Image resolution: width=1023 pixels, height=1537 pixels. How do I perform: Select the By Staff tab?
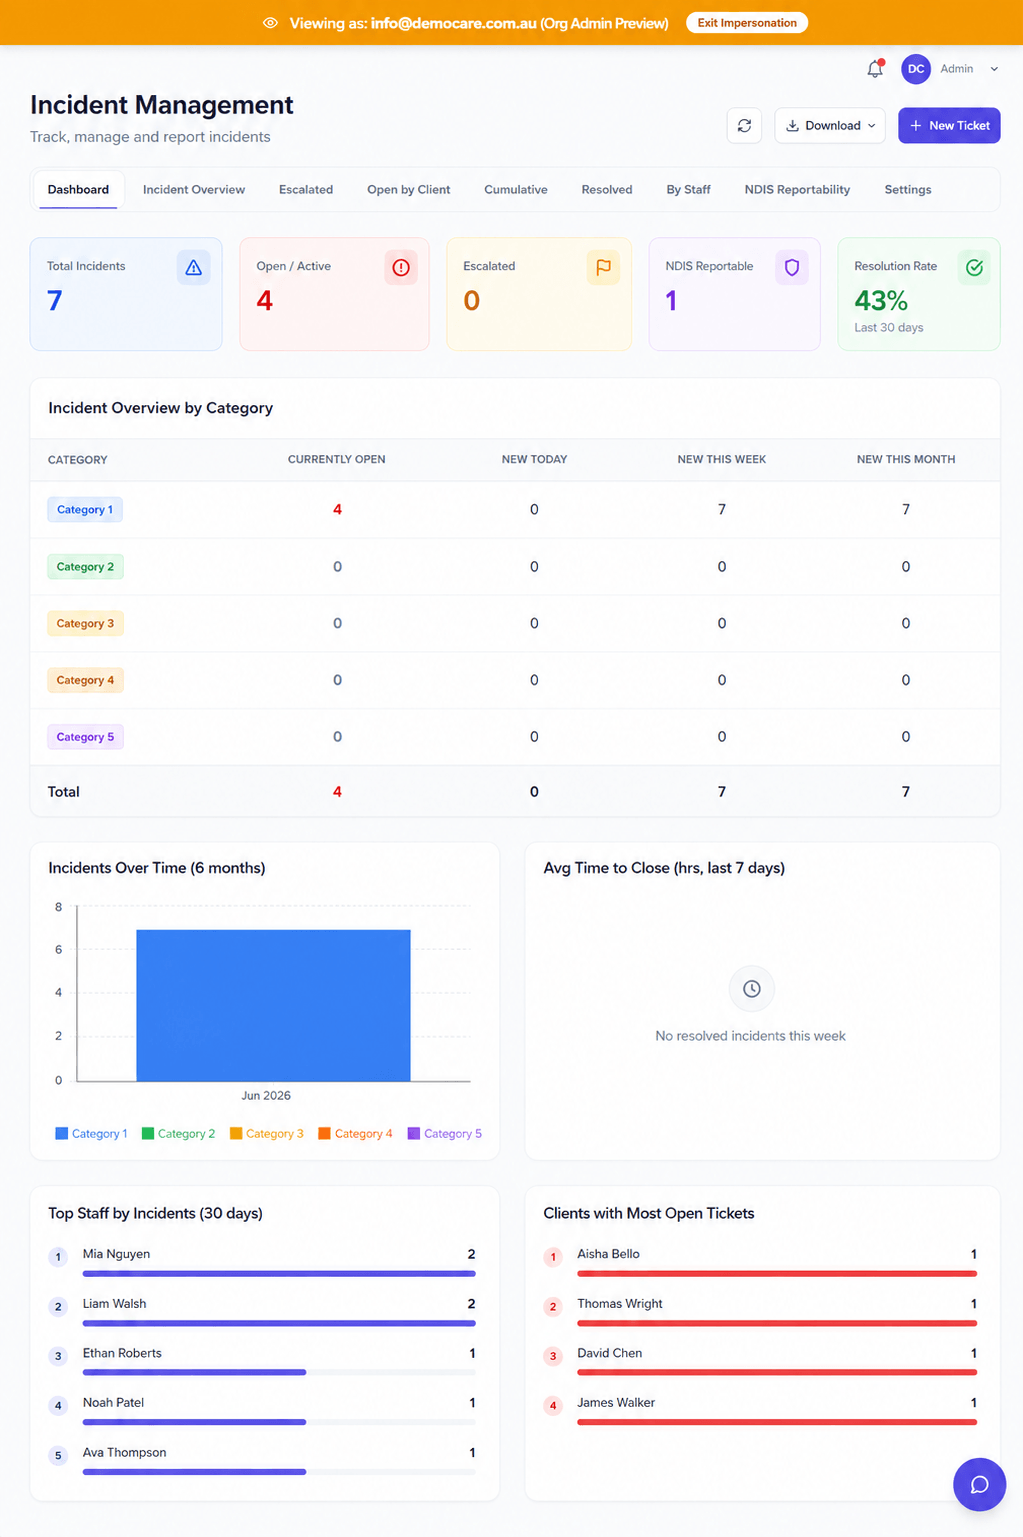click(x=688, y=189)
